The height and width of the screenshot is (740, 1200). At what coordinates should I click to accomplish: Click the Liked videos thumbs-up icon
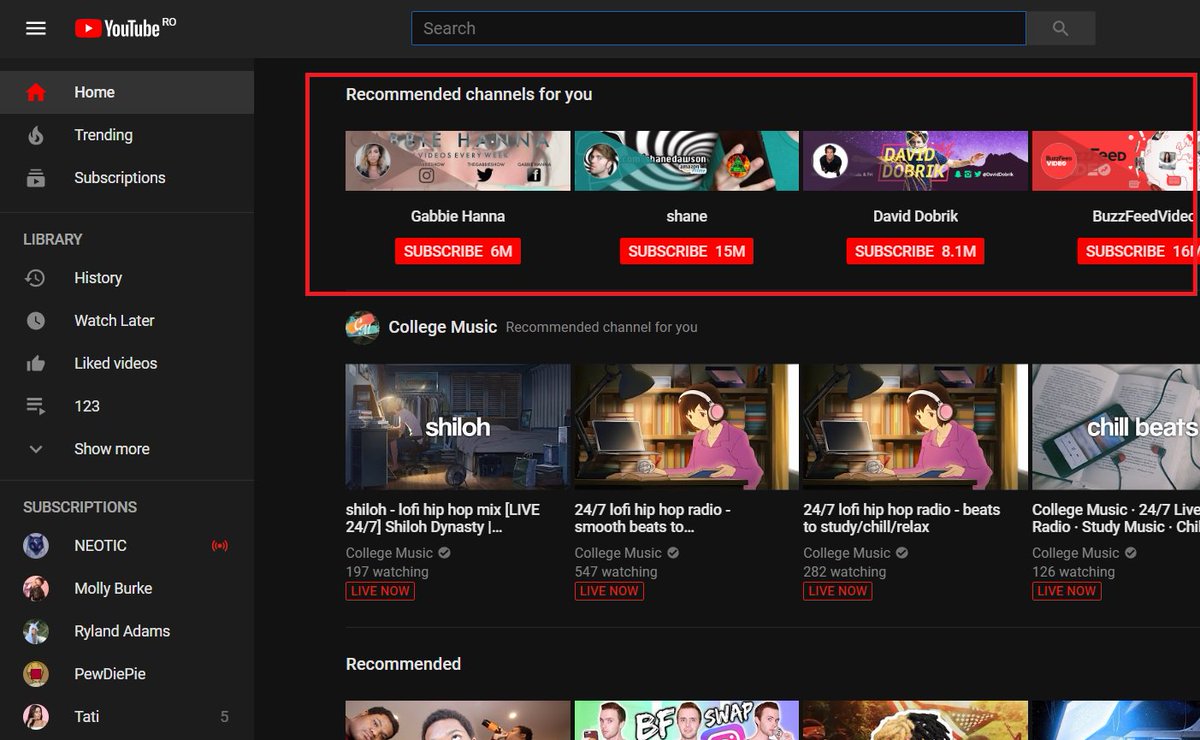tap(36, 364)
